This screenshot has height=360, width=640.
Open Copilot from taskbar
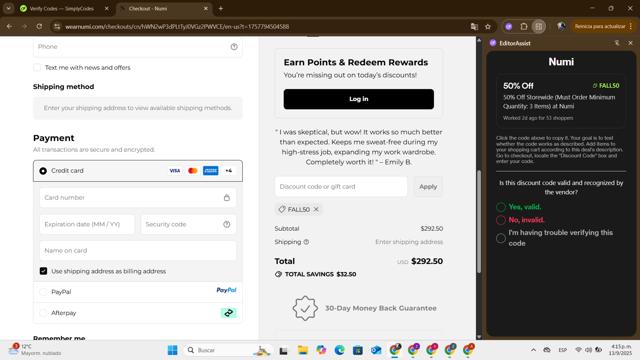tap(321, 350)
